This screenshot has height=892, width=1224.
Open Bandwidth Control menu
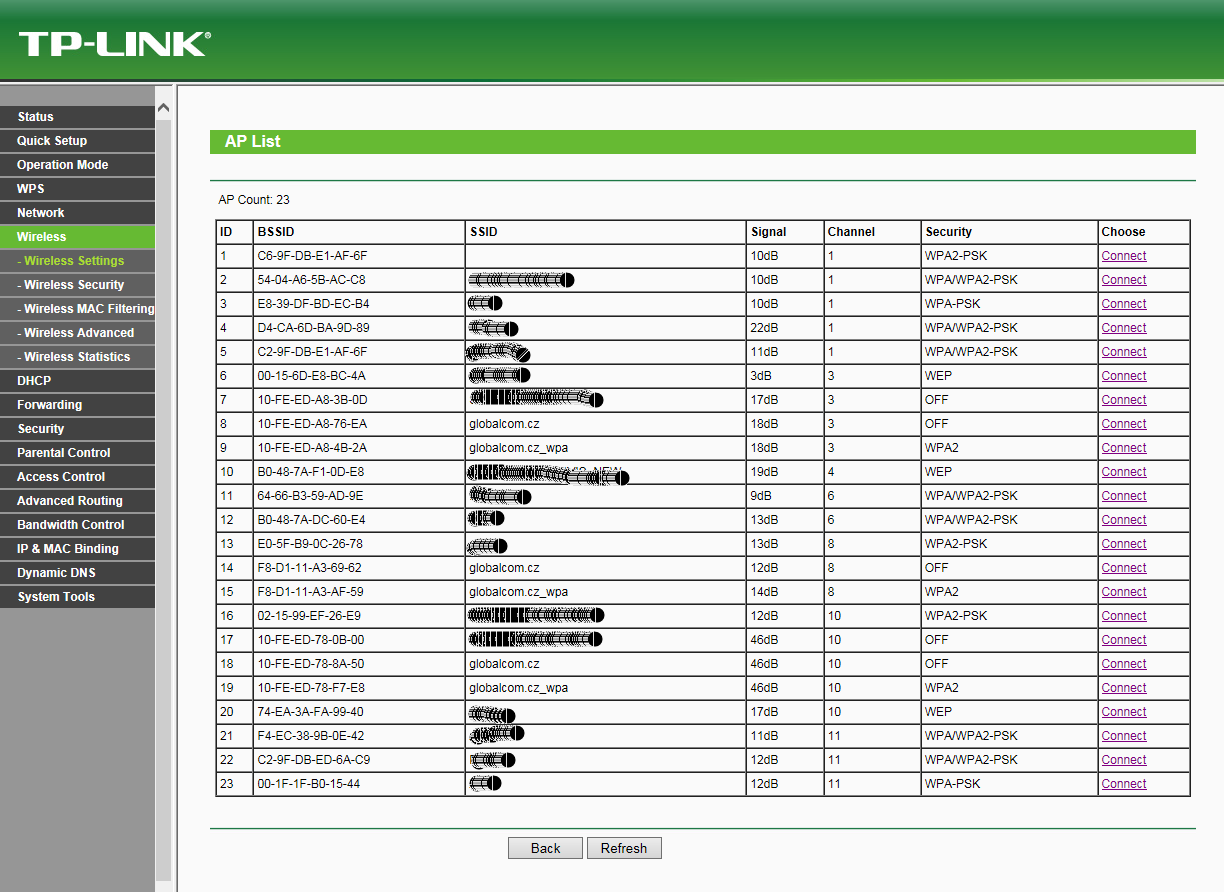[77, 525]
